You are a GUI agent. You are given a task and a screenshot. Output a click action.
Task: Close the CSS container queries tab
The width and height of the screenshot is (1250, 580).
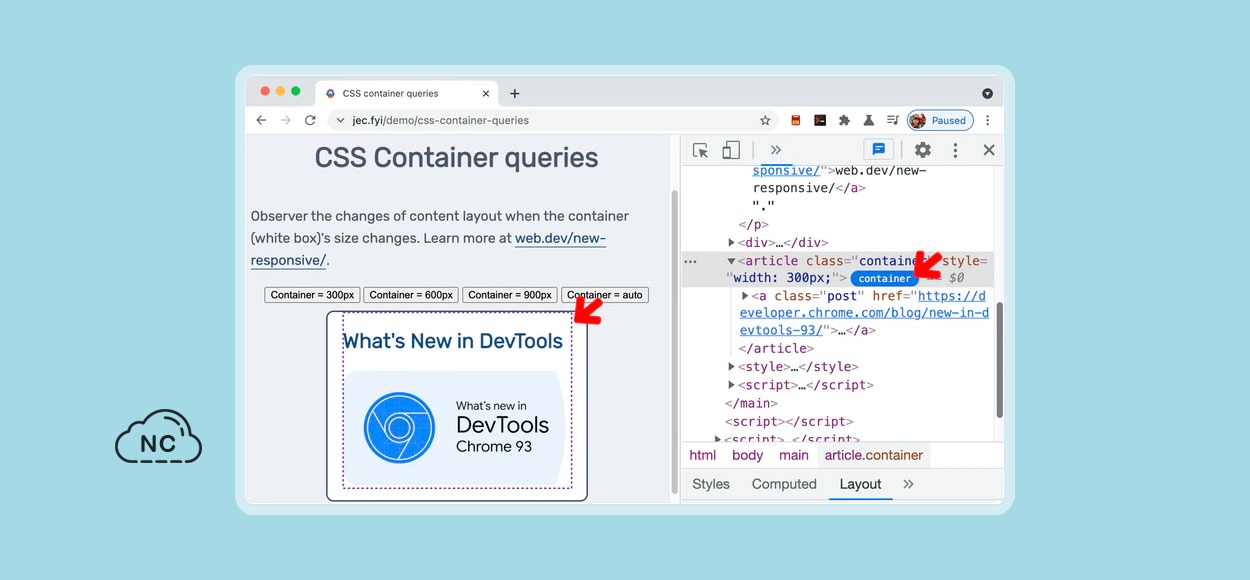(x=486, y=93)
